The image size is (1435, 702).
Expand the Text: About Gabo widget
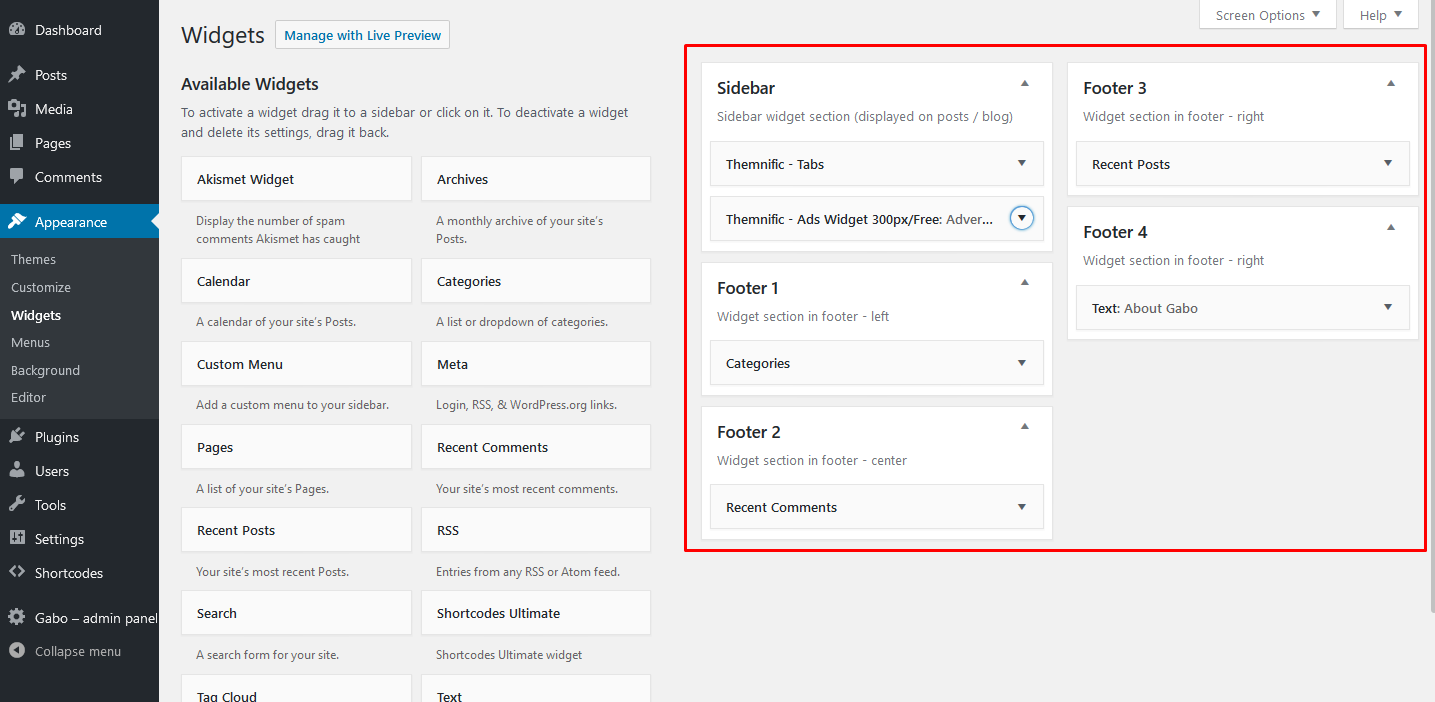pyautogui.click(x=1387, y=307)
